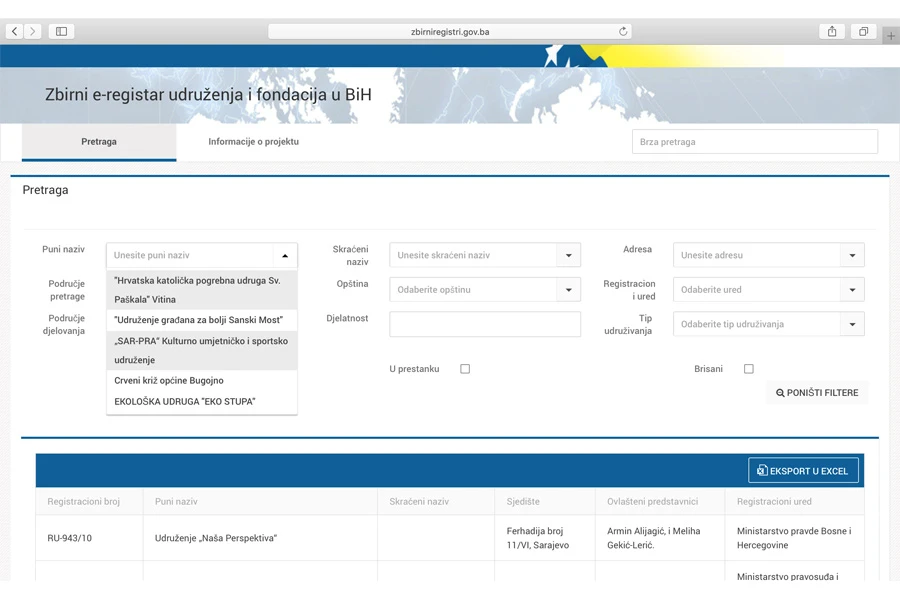Open the Odaberite ured dropdown arrow

coord(852,290)
